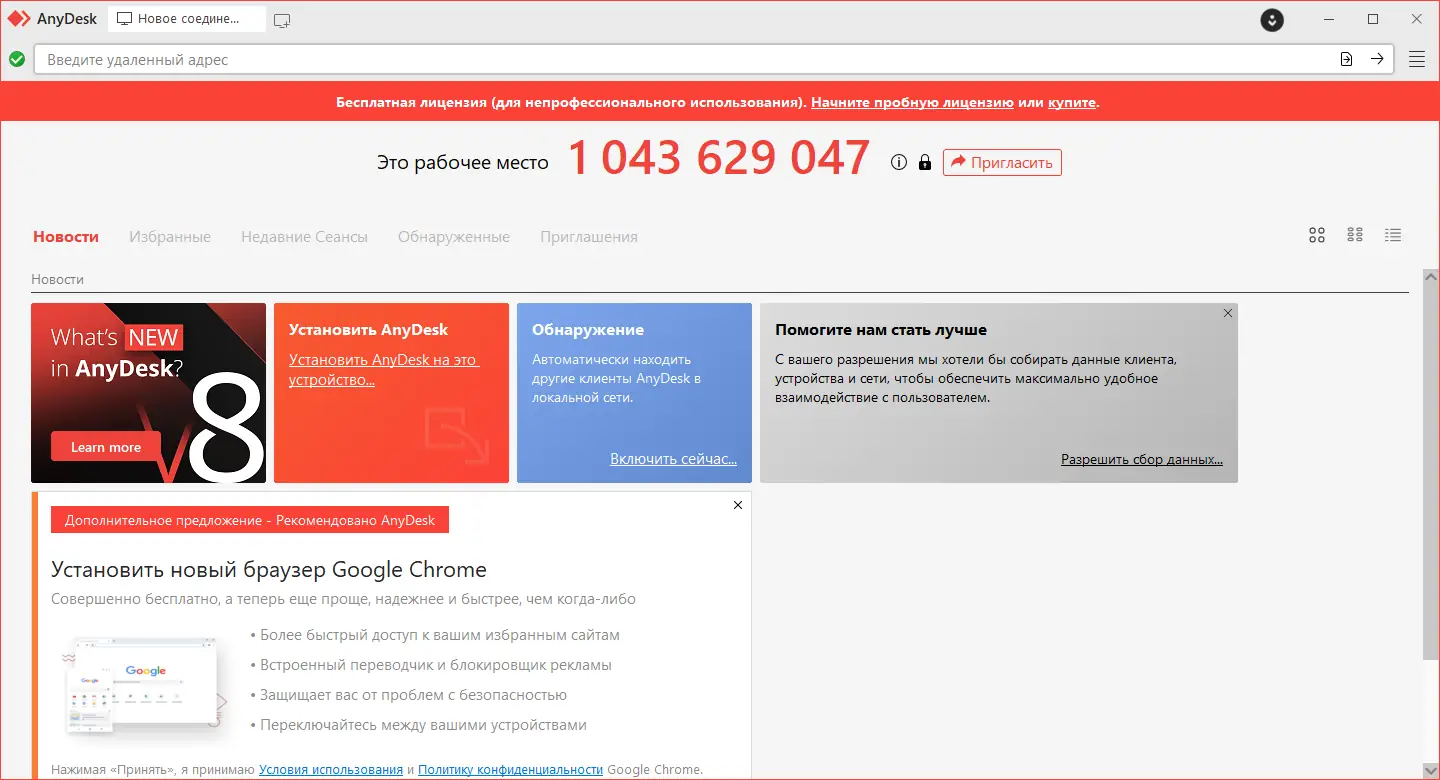Close the Google Chrome offer panel
This screenshot has height=780, width=1440.
tap(738, 505)
